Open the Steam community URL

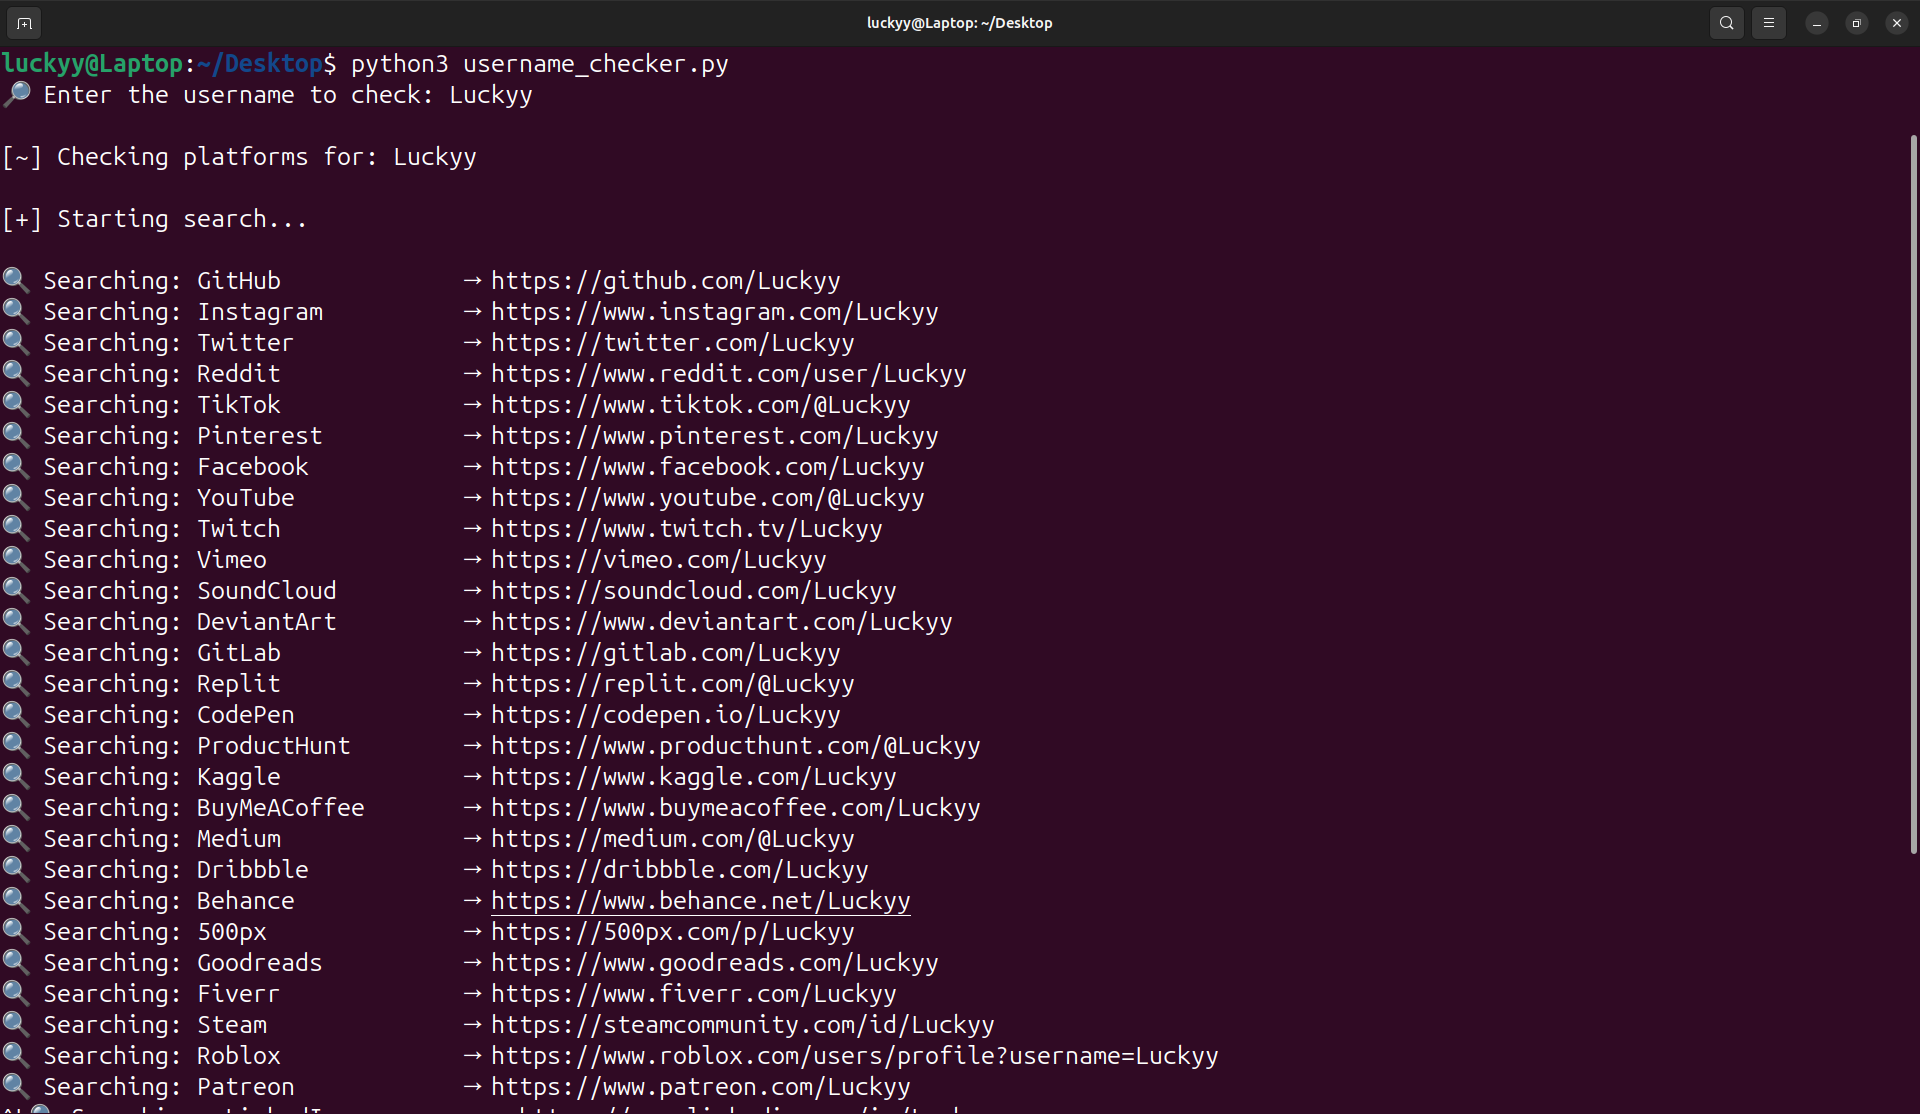click(742, 1025)
